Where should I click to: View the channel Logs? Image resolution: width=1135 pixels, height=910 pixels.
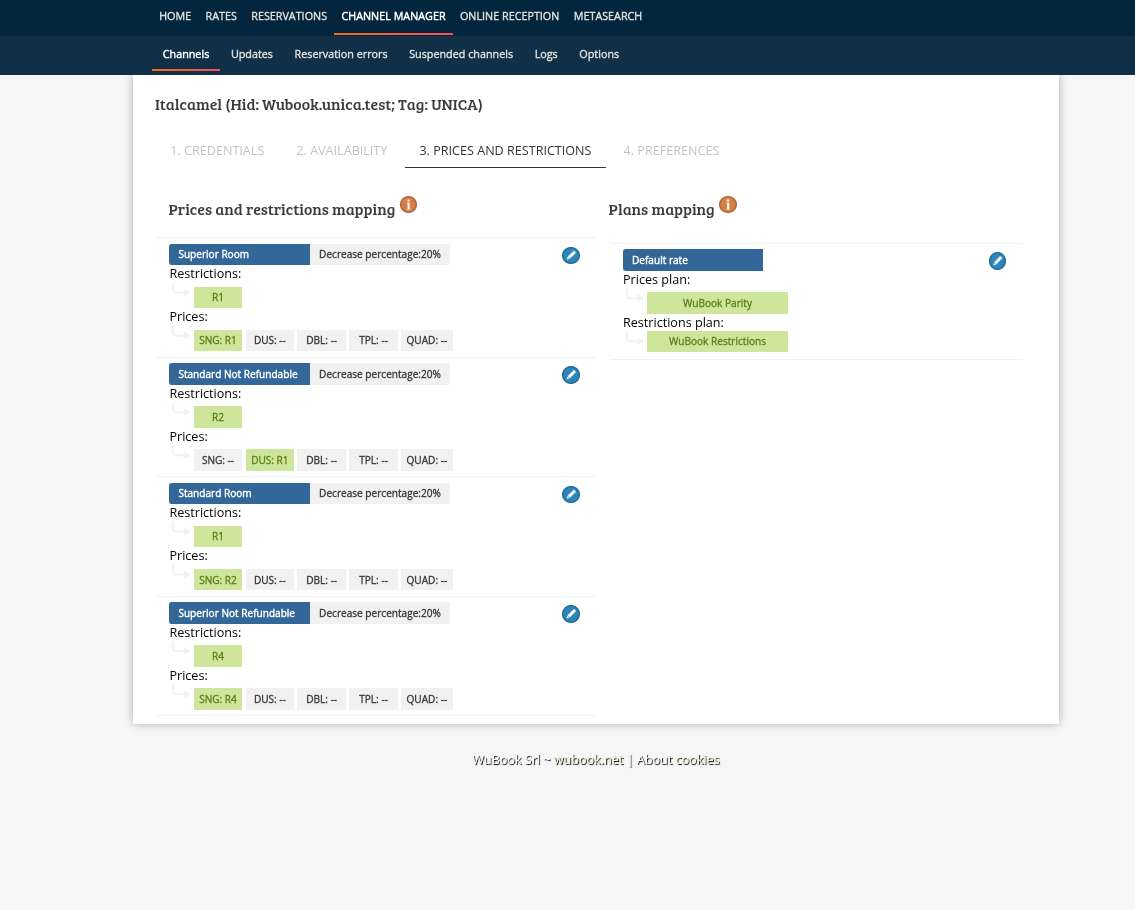point(546,54)
